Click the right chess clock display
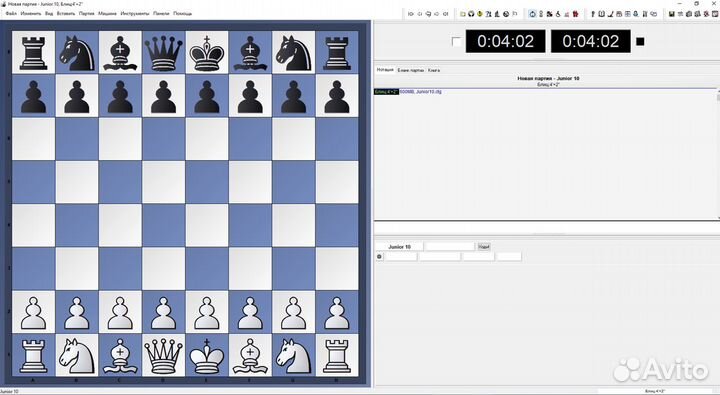The height and width of the screenshot is (395, 720). (x=591, y=41)
